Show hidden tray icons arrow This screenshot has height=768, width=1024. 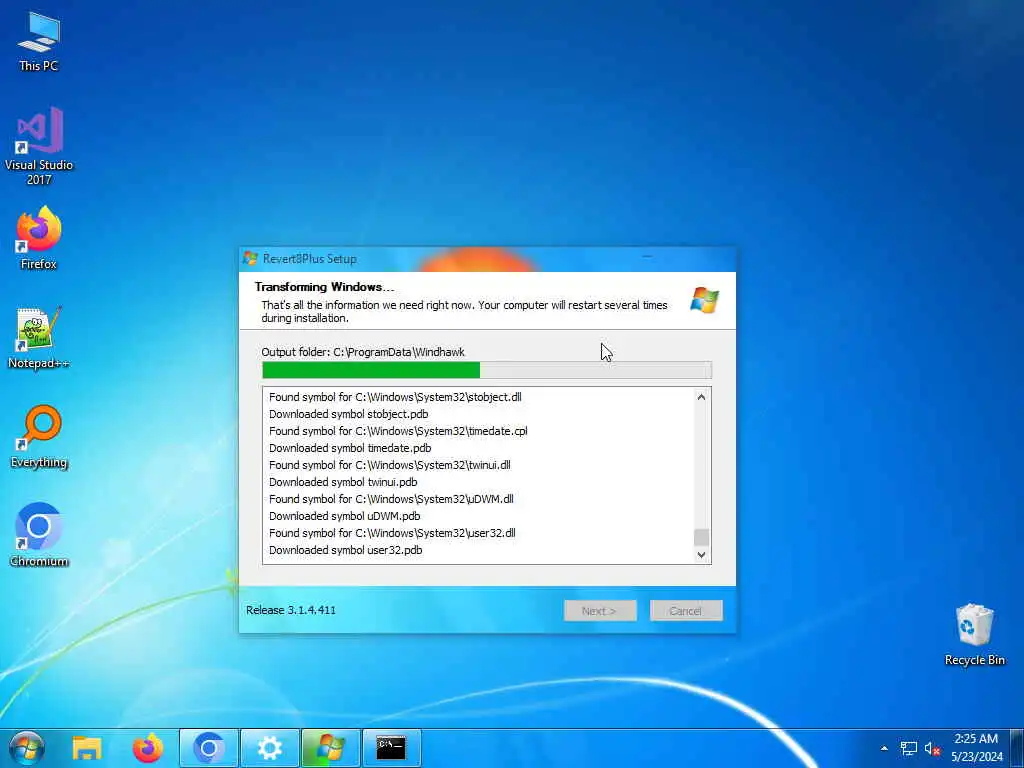click(x=884, y=748)
